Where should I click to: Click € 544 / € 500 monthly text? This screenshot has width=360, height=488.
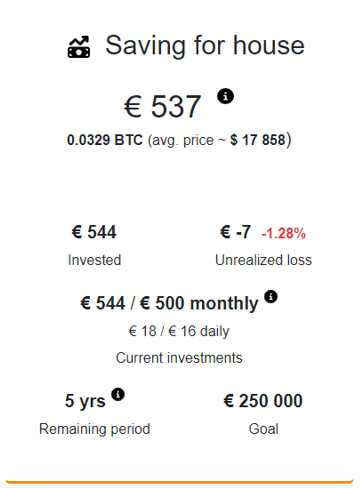(x=169, y=304)
